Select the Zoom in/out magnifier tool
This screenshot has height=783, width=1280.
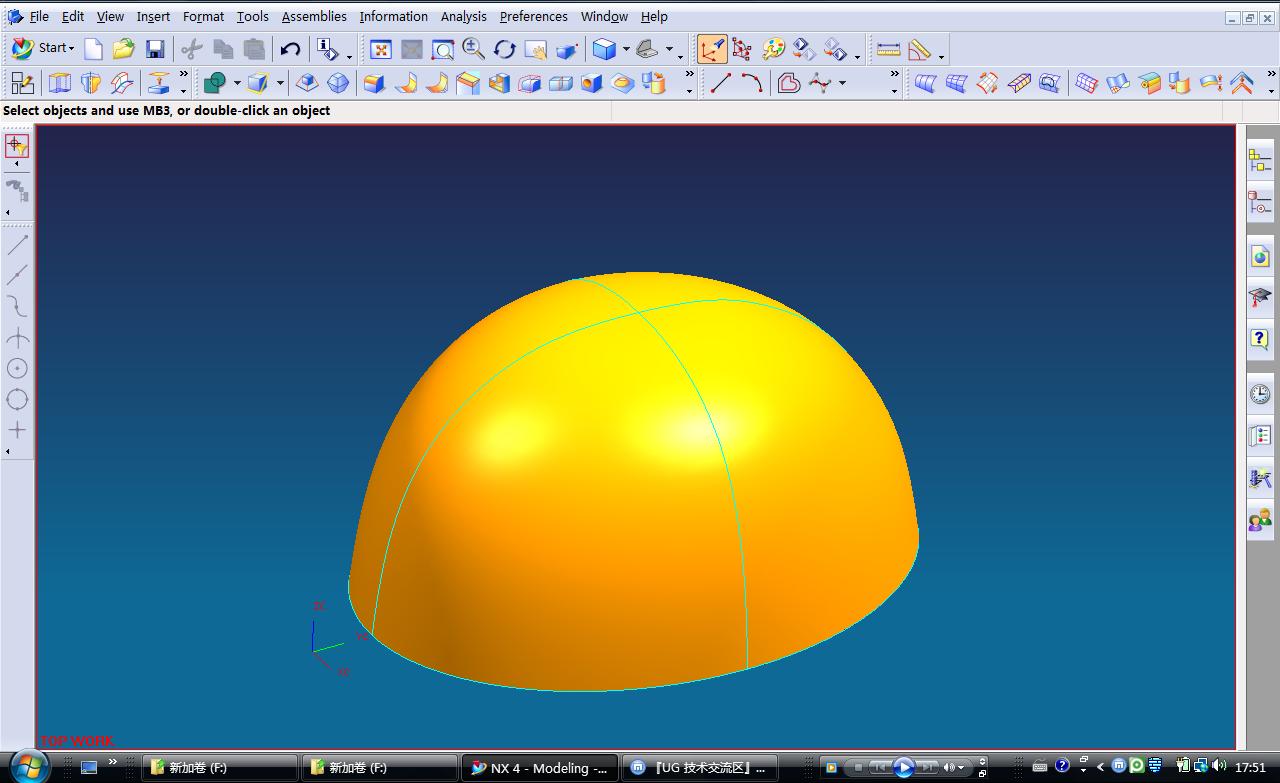coord(473,49)
